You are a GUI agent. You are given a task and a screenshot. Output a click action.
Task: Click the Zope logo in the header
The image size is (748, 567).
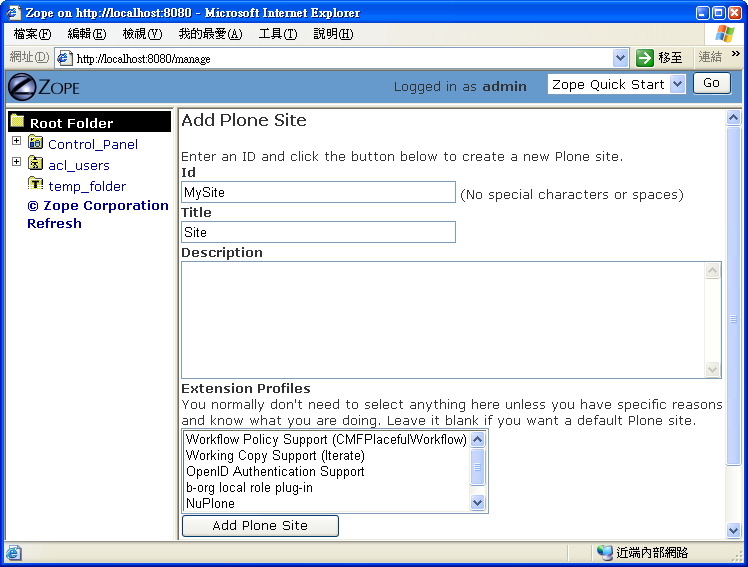pyautogui.click(x=44, y=87)
